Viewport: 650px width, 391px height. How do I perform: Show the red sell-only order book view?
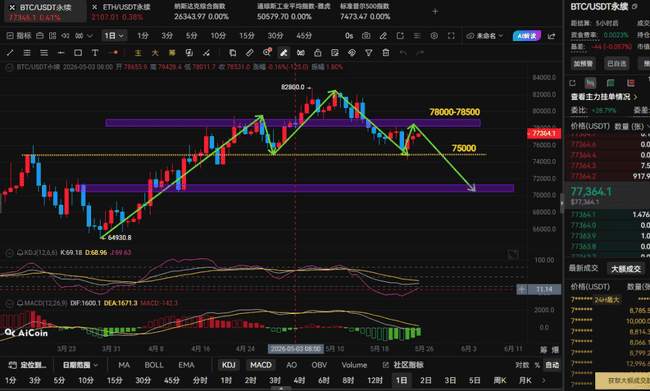coord(631,83)
